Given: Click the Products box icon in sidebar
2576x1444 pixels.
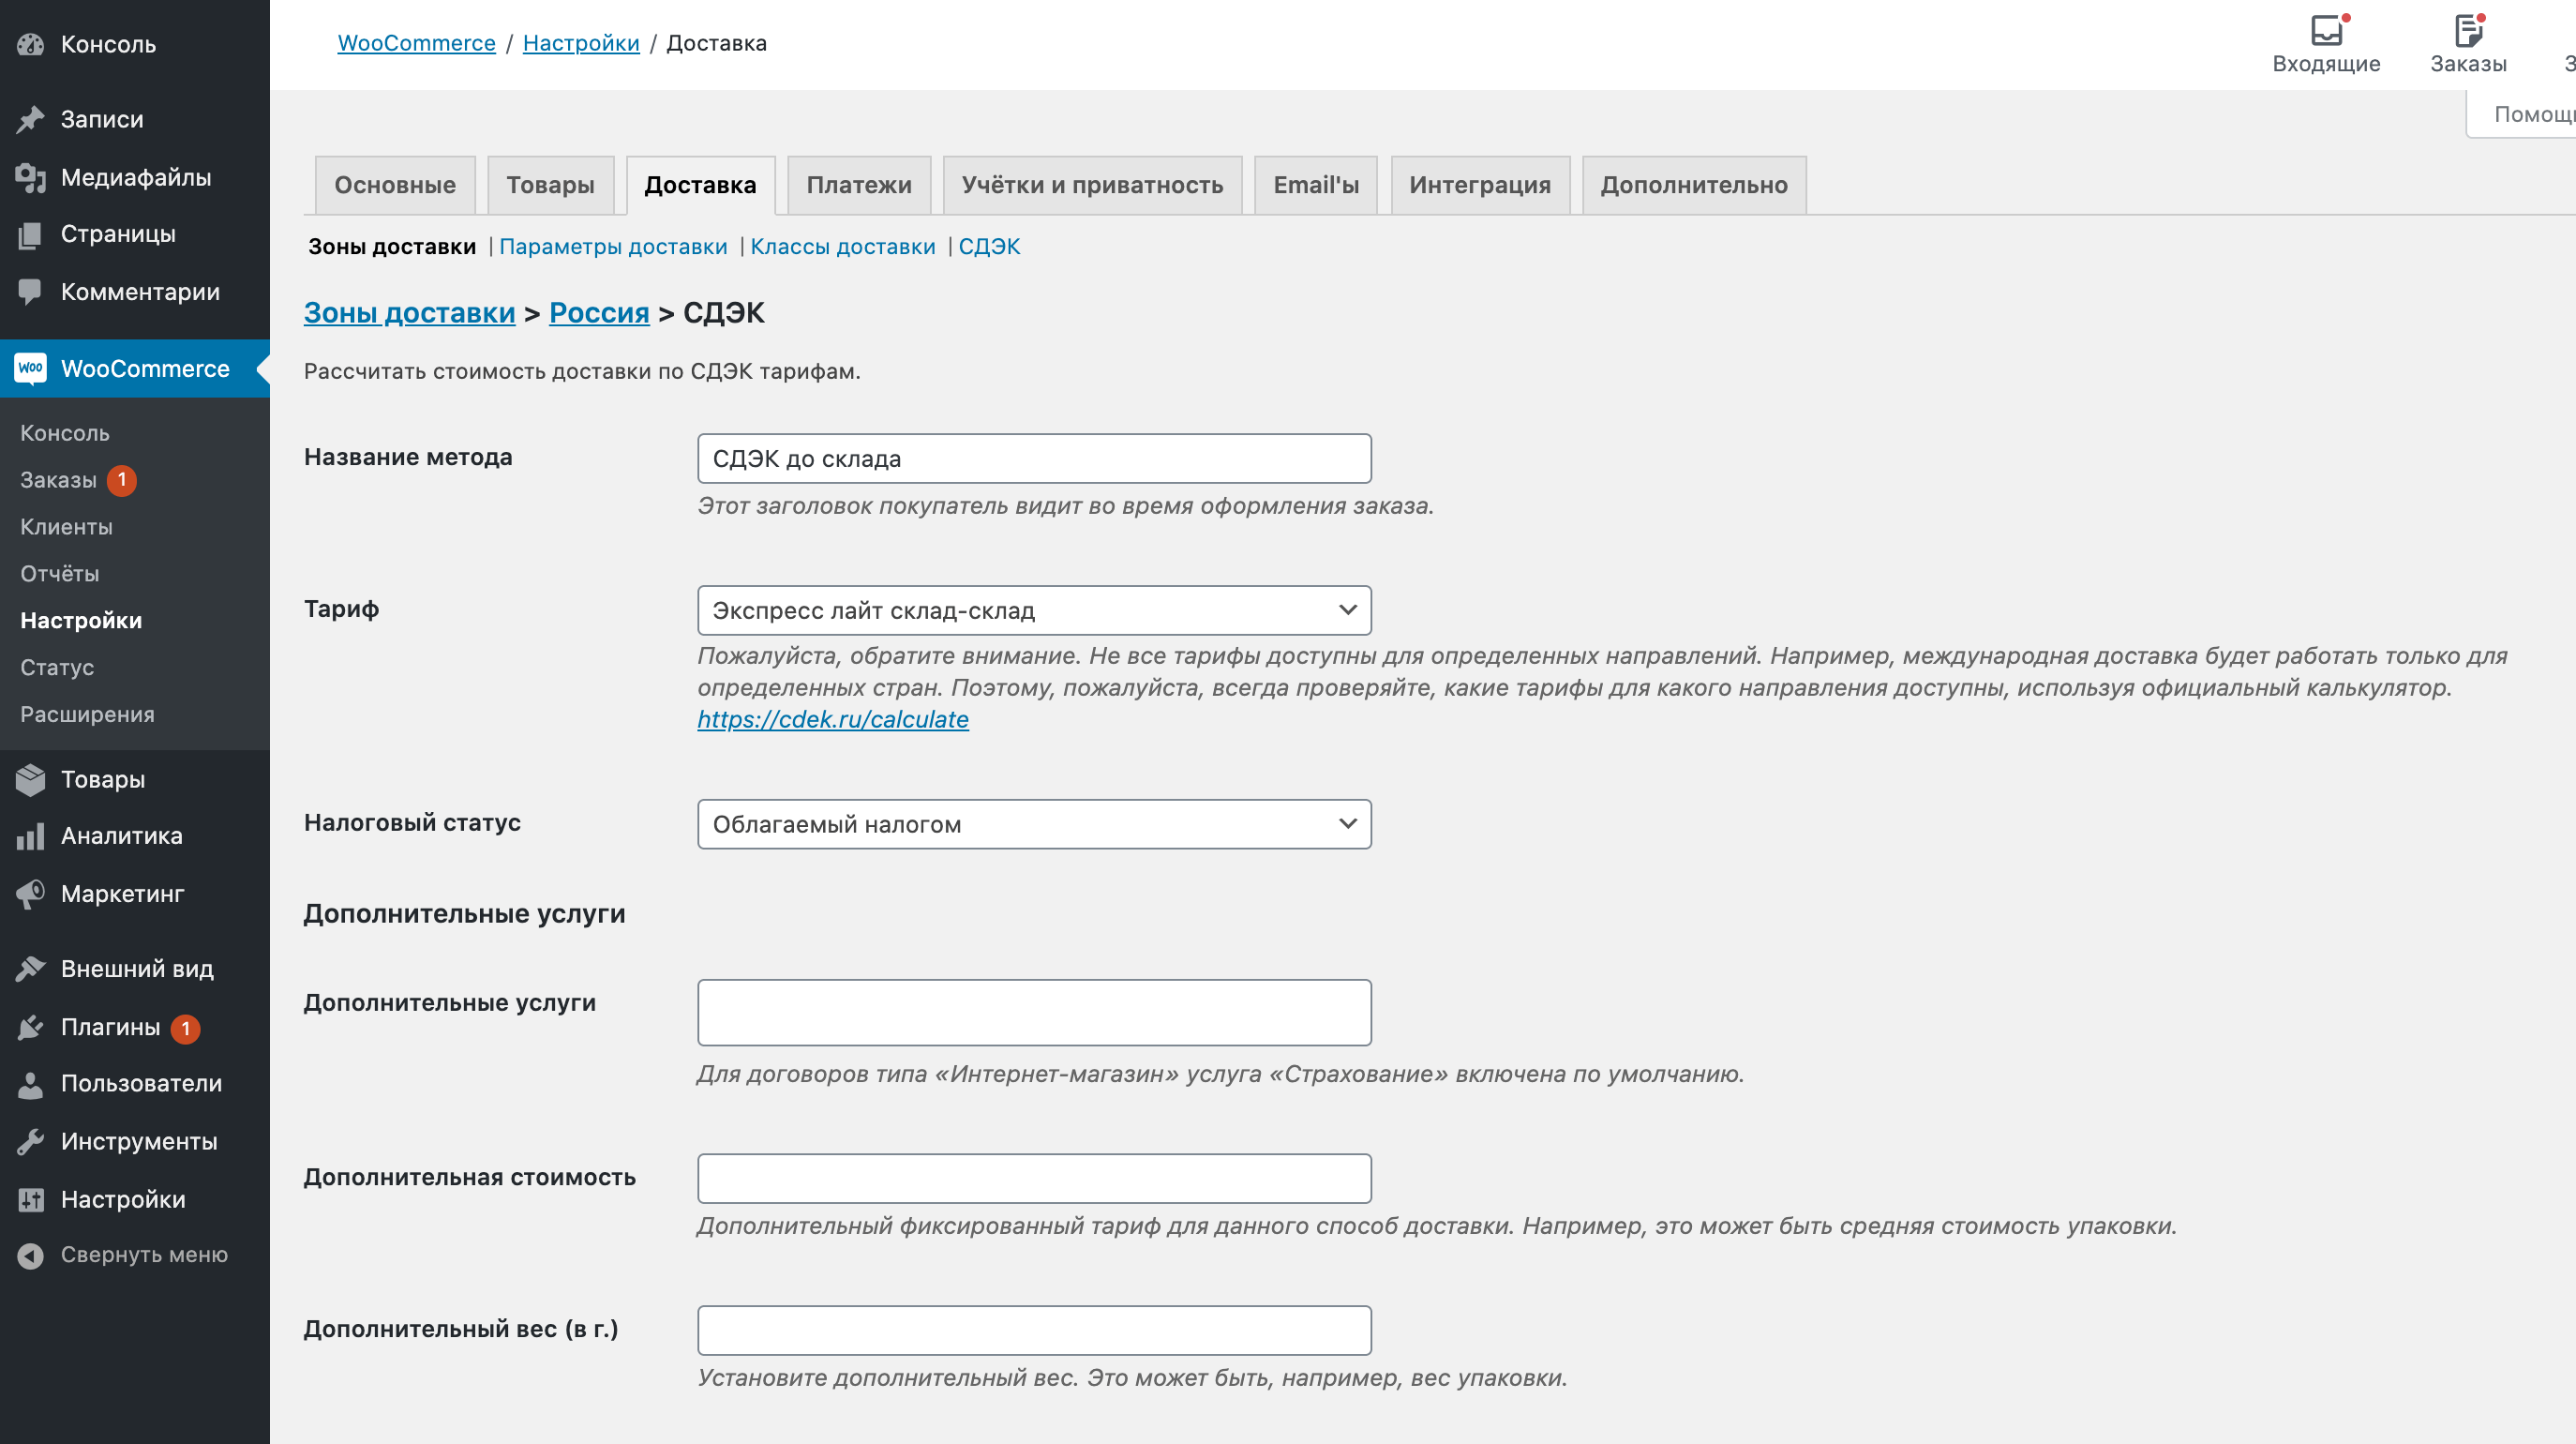Looking at the screenshot, I should coord(31,779).
